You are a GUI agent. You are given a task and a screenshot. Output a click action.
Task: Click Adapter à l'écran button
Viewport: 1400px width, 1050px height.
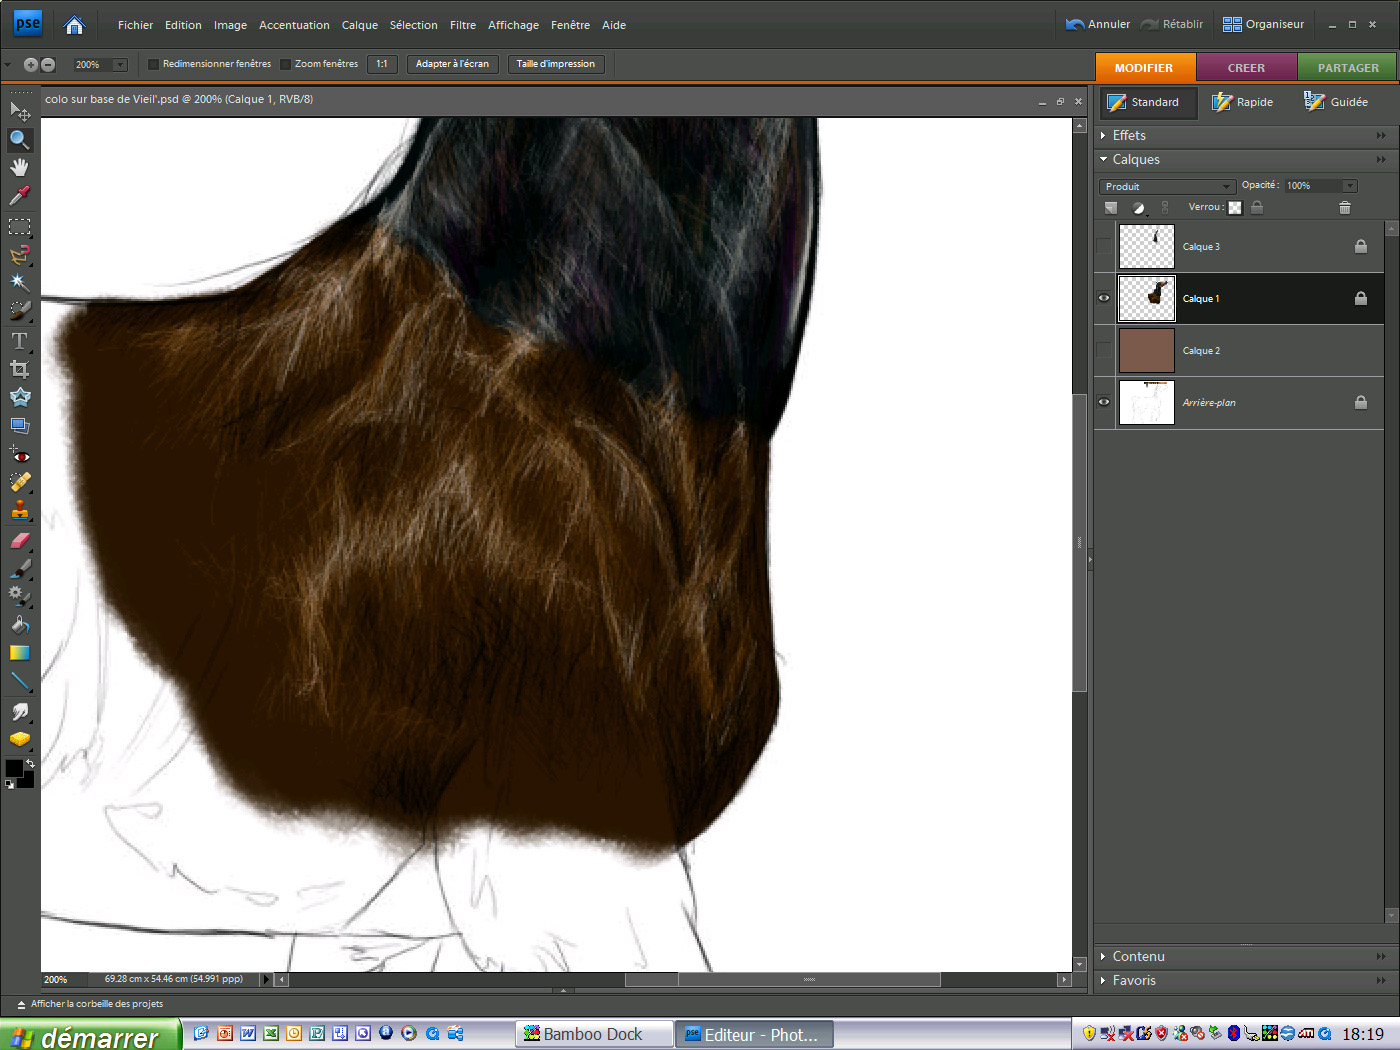(x=452, y=64)
